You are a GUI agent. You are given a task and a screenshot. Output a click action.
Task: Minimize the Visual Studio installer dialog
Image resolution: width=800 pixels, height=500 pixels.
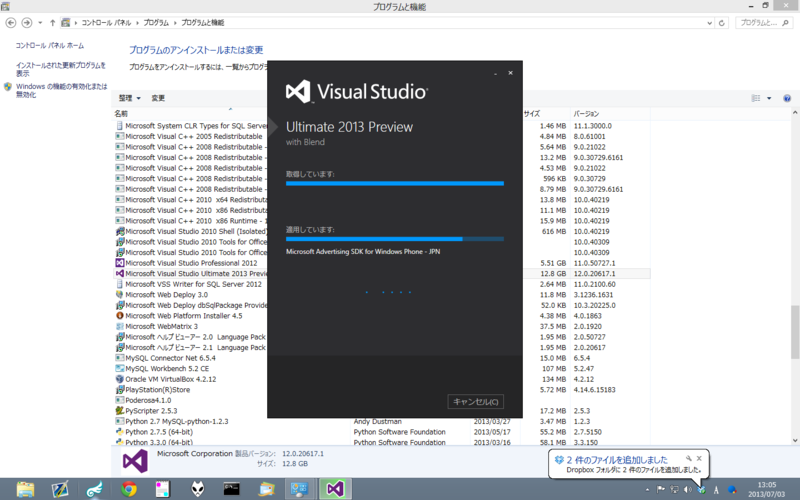(495, 73)
